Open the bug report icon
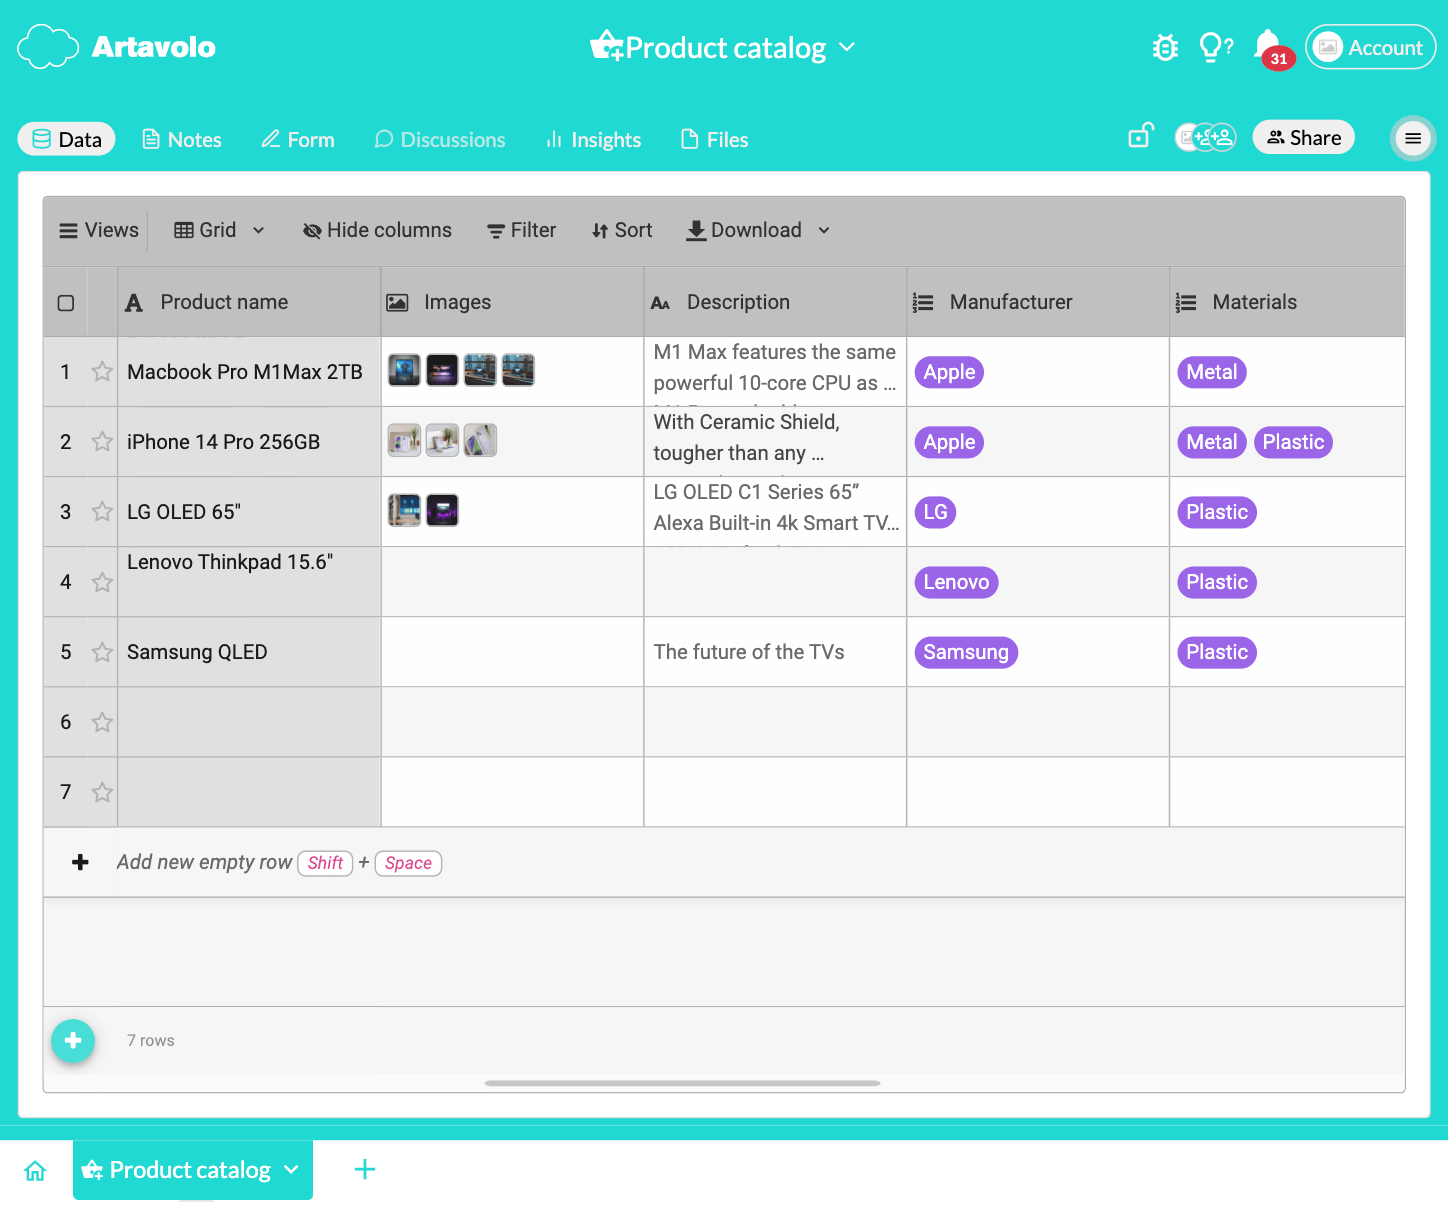The height and width of the screenshot is (1206, 1448). pos(1165,47)
